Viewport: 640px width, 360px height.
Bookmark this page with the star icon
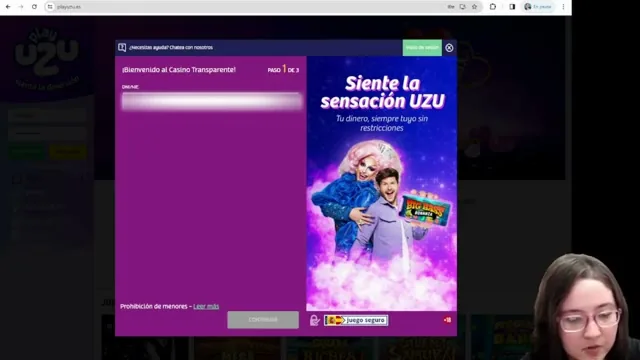pyautogui.click(x=474, y=7)
